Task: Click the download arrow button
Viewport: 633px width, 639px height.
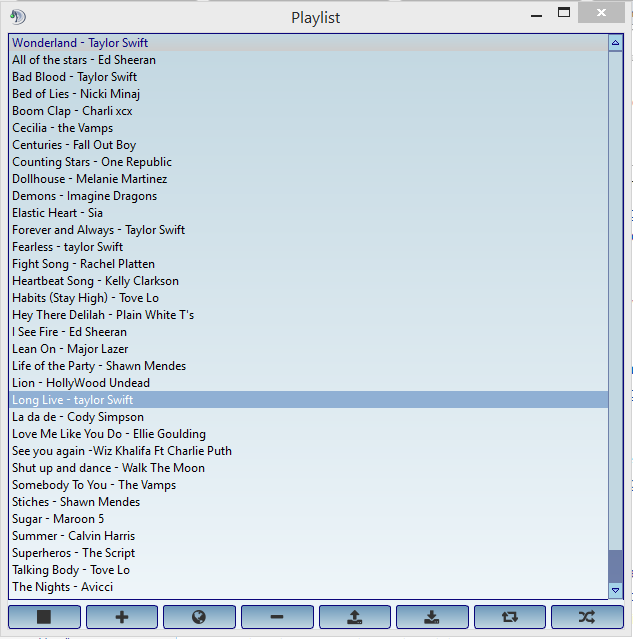Action: coord(432,617)
